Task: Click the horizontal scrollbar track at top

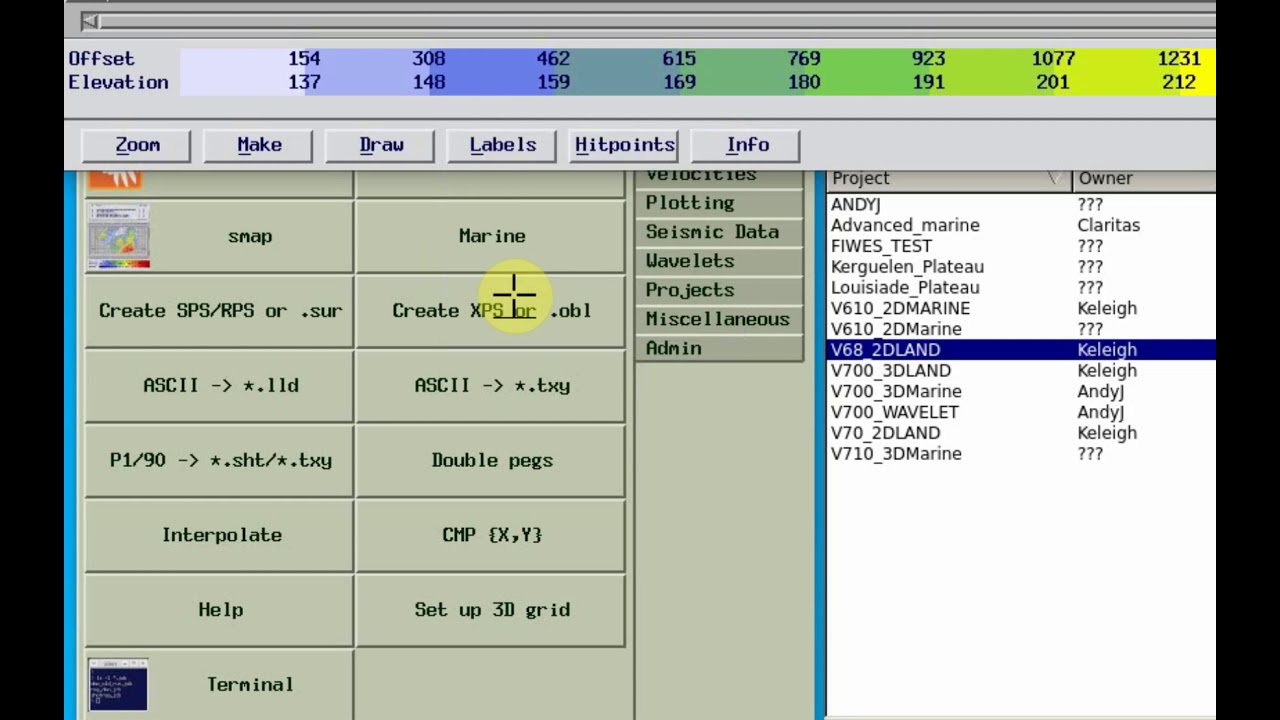Action: click(x=650, y=21)
